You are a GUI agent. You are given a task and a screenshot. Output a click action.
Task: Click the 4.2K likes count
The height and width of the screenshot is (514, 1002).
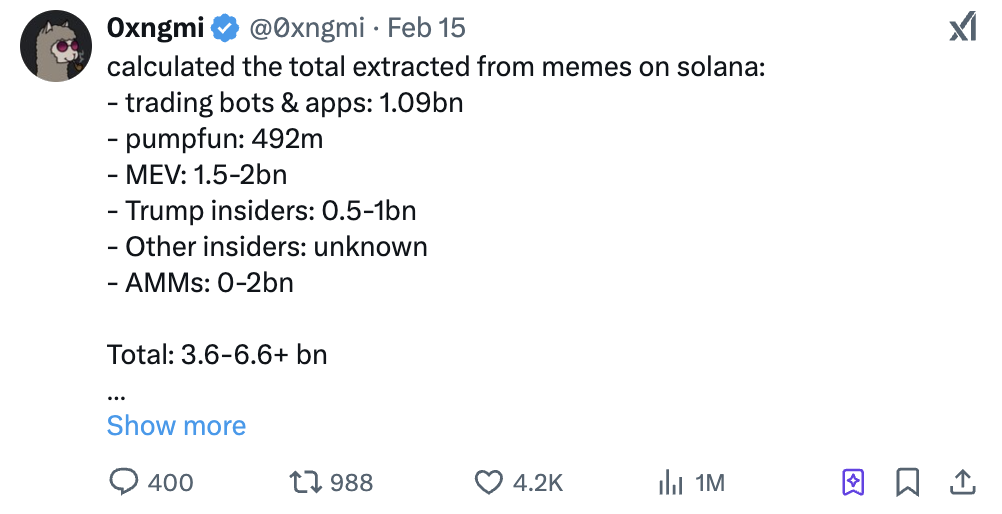(x=538, y=483)
